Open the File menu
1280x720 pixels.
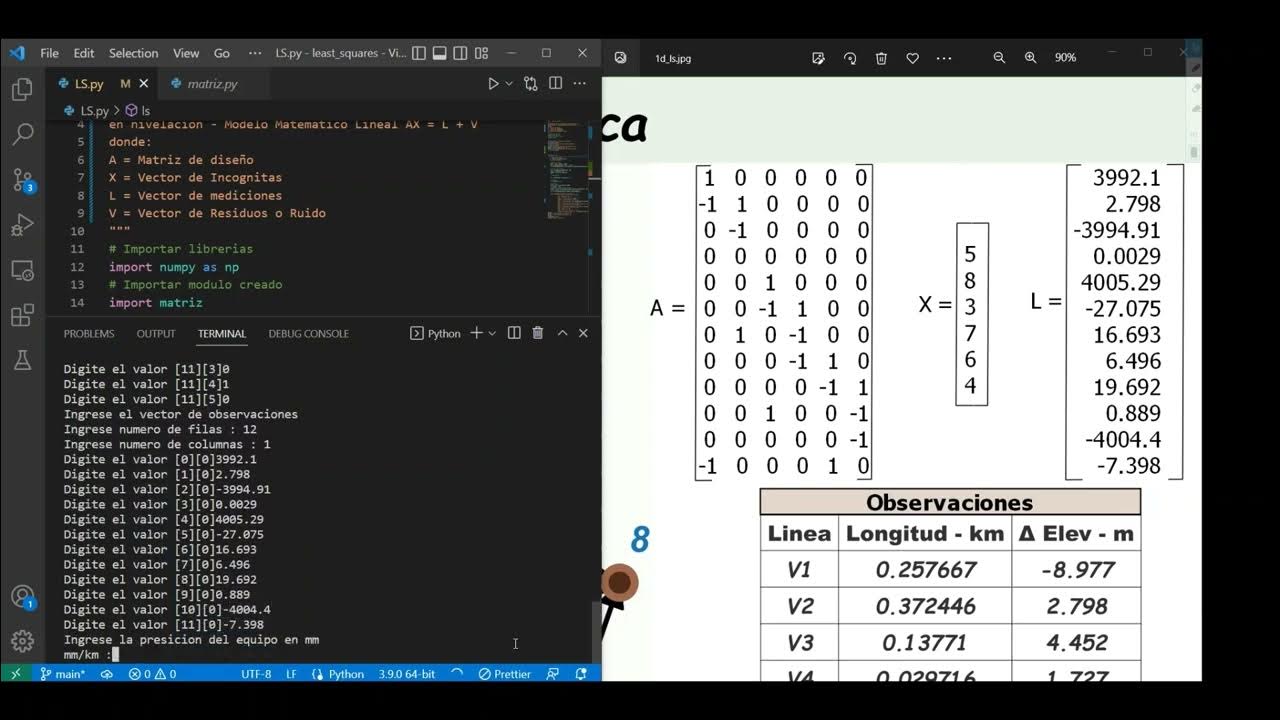[49, 53]
